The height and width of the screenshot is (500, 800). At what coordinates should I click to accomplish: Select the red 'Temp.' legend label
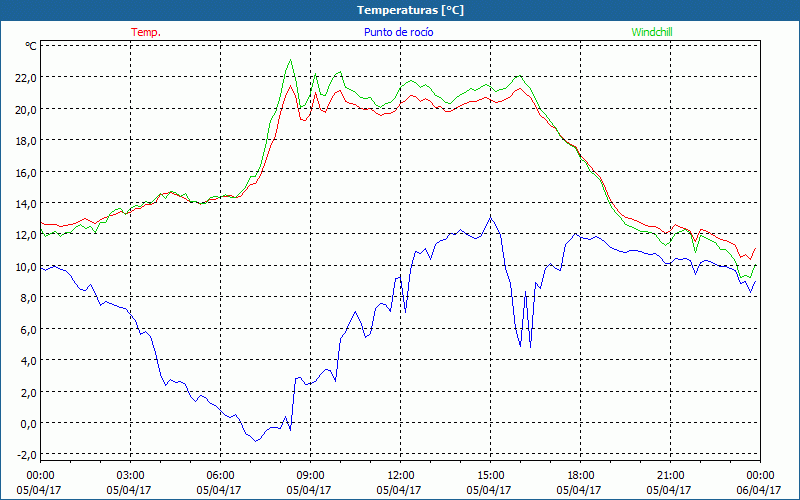point(146,32)
